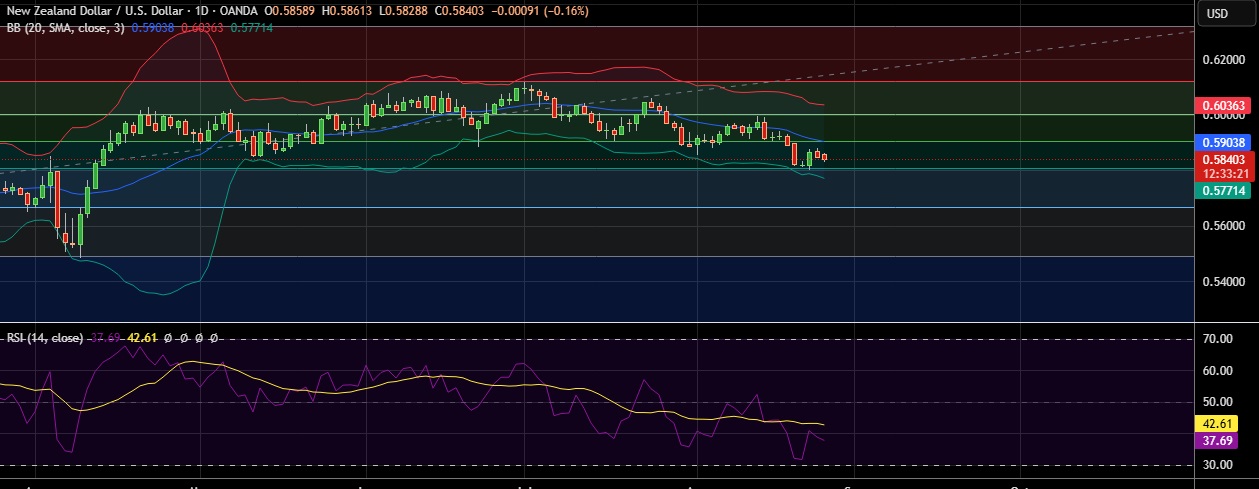Click the blue 0.59038 price axis label

tap(1223, 143)
